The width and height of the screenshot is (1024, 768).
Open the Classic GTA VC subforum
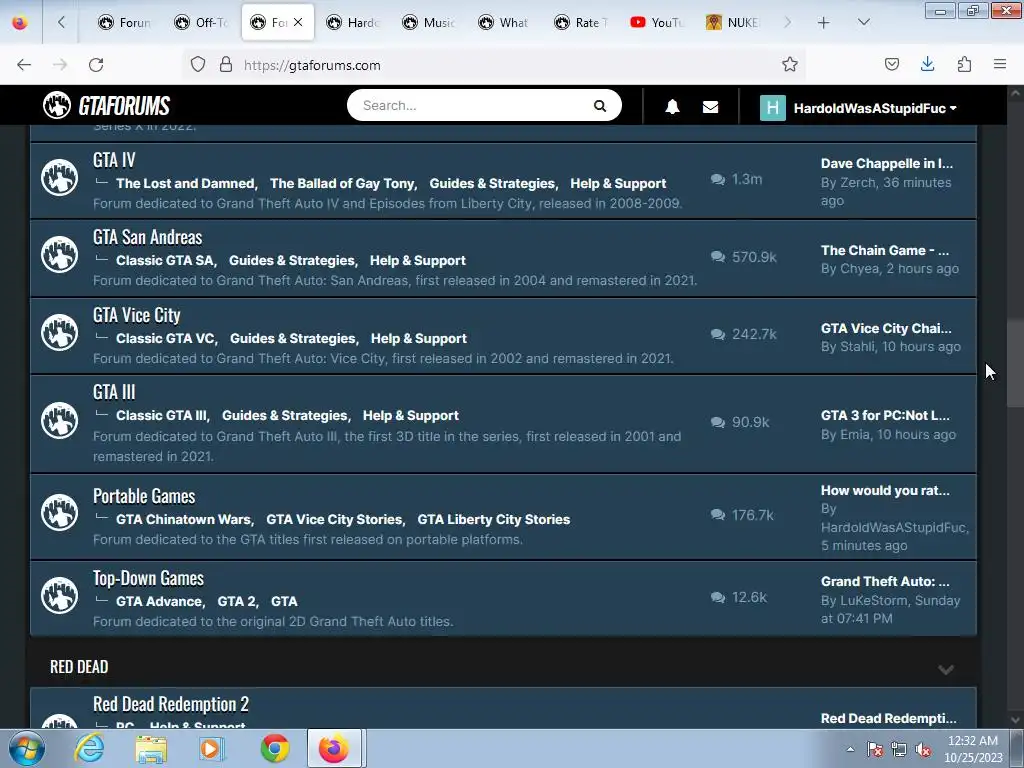165,338
